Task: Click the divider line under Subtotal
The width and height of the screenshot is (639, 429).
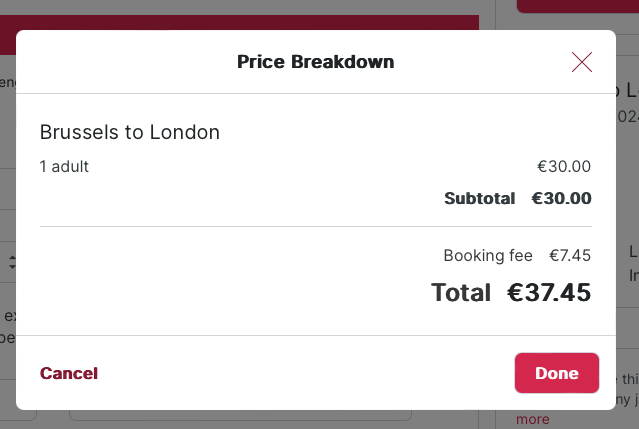Action: pos(316,226)
